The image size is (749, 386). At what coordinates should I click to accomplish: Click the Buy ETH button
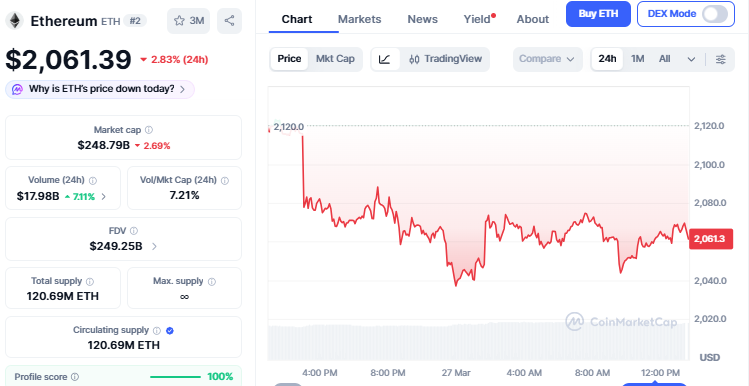tap(598, 14)
